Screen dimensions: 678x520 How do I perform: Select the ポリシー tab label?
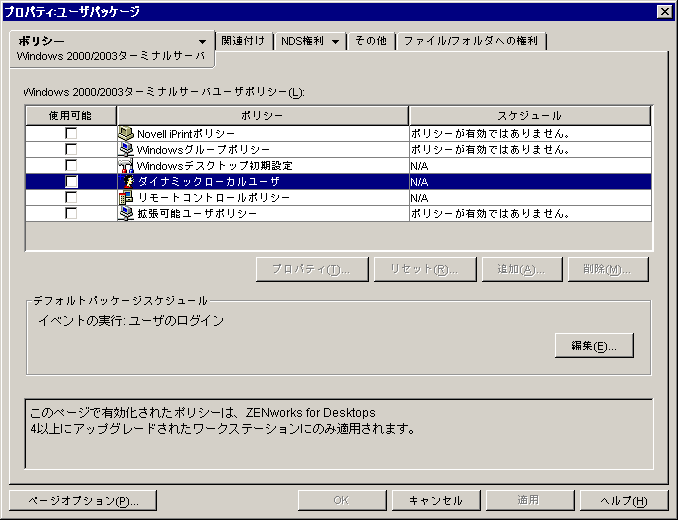click(x=42, y=41)
